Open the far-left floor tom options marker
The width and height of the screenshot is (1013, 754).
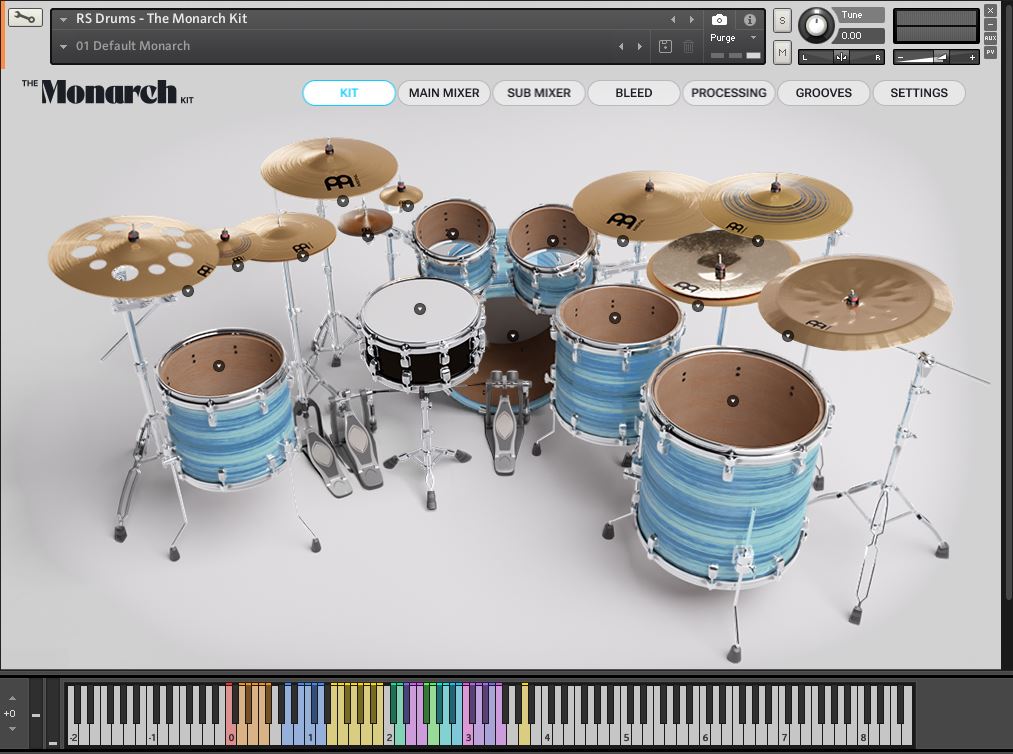[x=218, y=366]
